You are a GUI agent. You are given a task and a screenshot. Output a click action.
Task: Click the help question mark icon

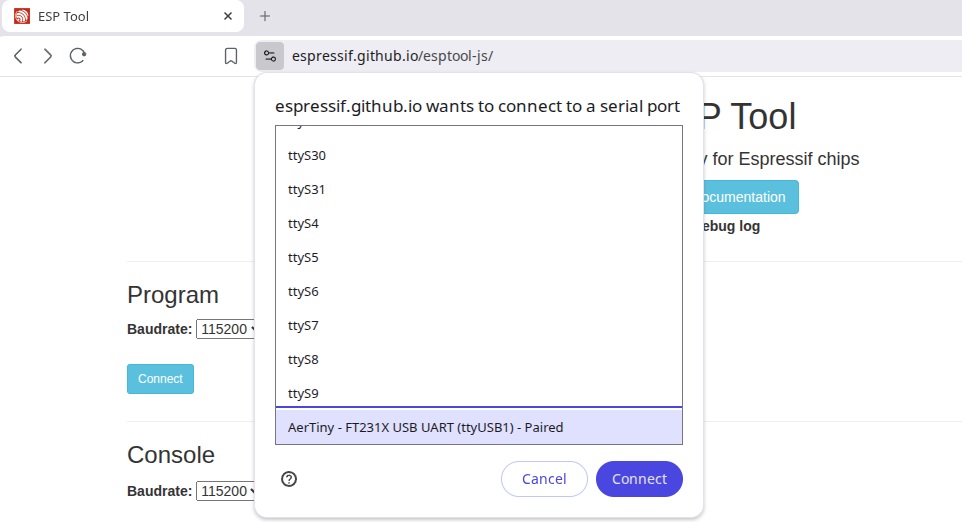point(289,479)
